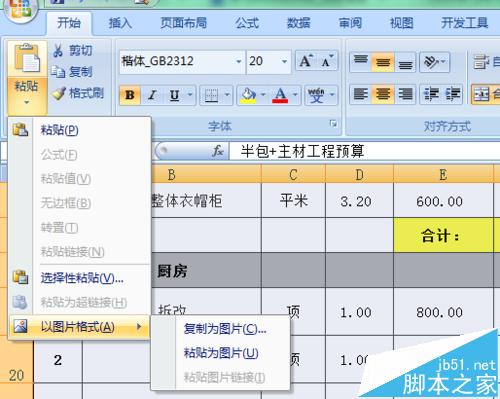Open 以图片格式(A) submenu

pyautogui.click(x=79, y=327)
